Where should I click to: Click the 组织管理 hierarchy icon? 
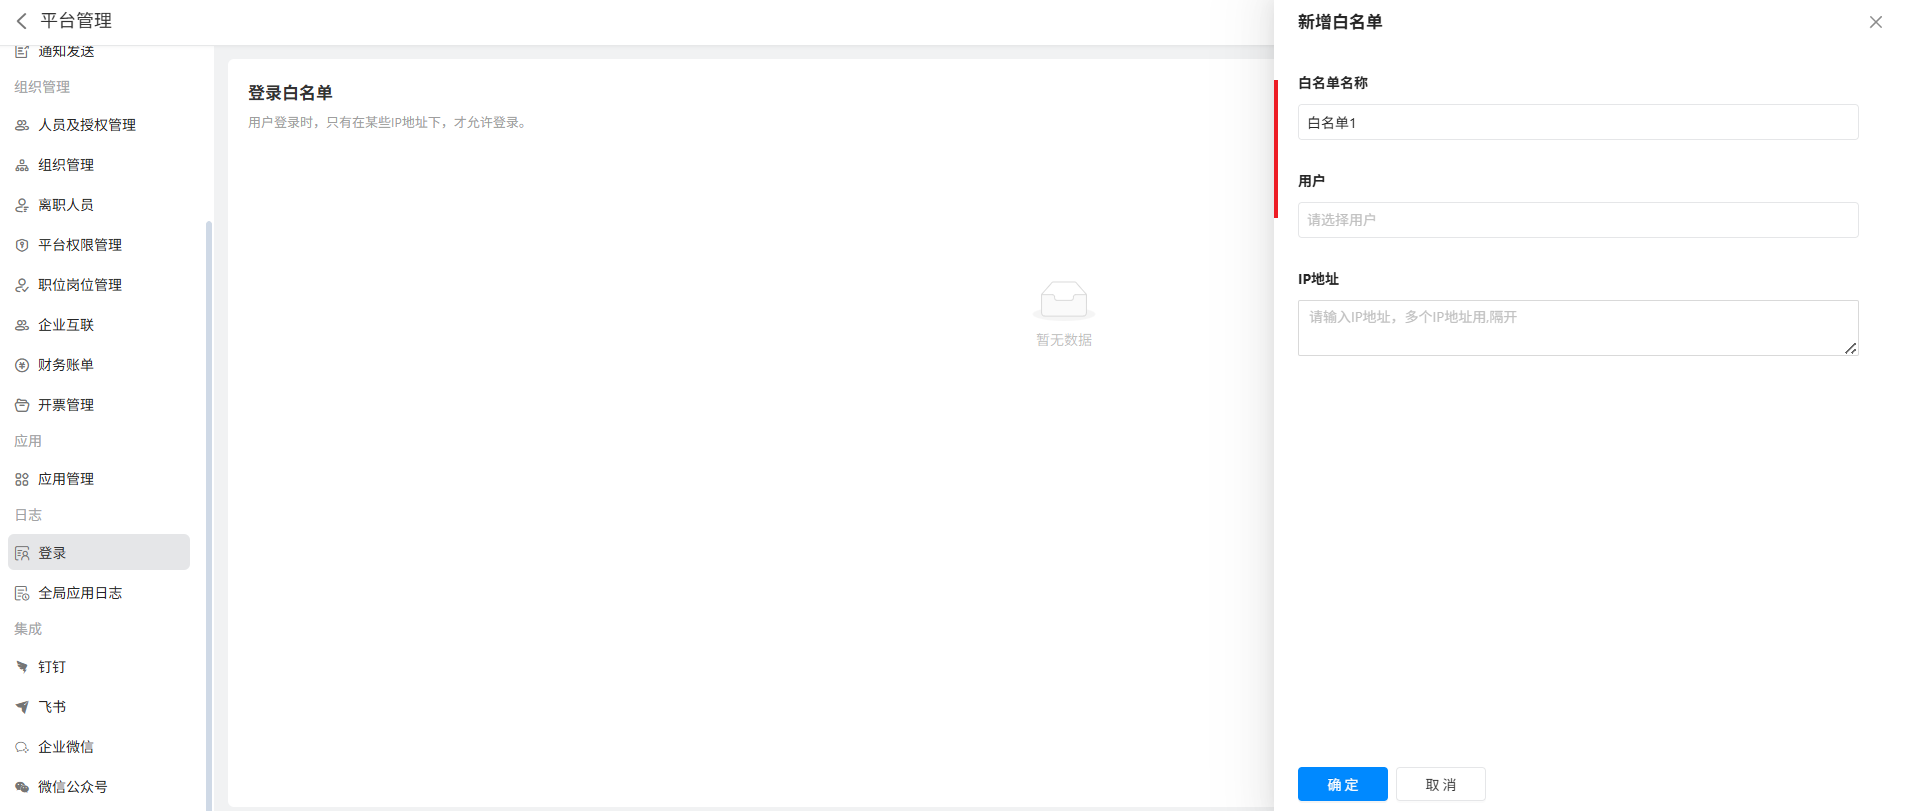22,165
